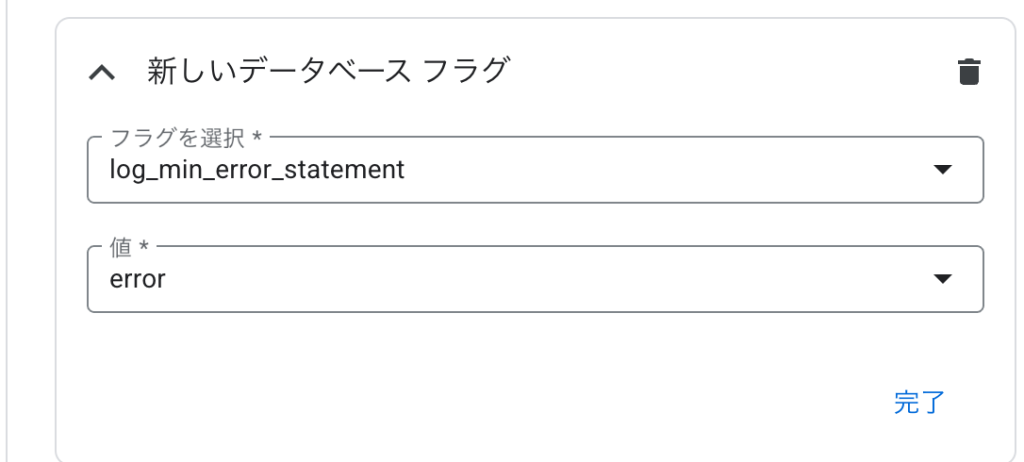Expand the value combo box triangle
1024x462 pixels.
[x=942, y=279]
